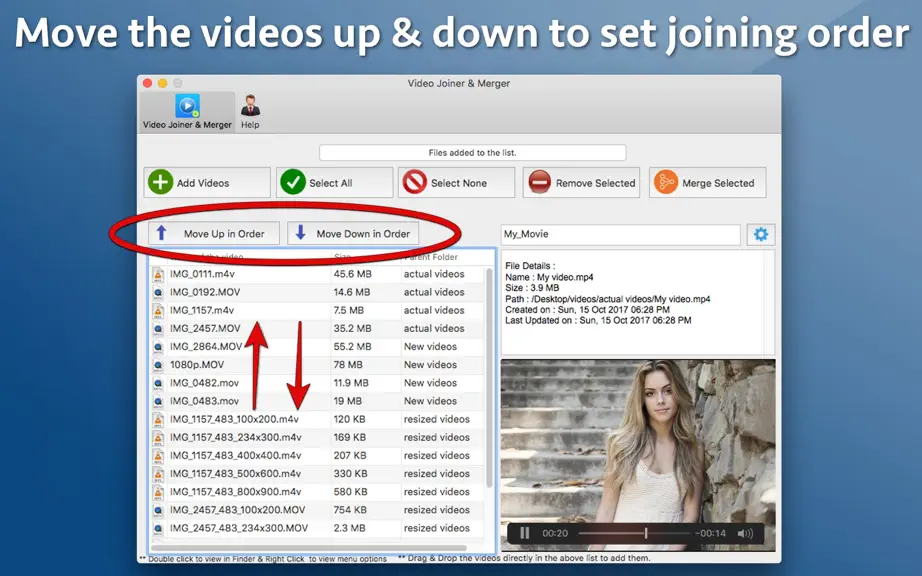The width and height of the screenshot is (922, 576).
Task: Click the green plus Add Videos icon
Action: pyautogui.click(x=161, y=182)
